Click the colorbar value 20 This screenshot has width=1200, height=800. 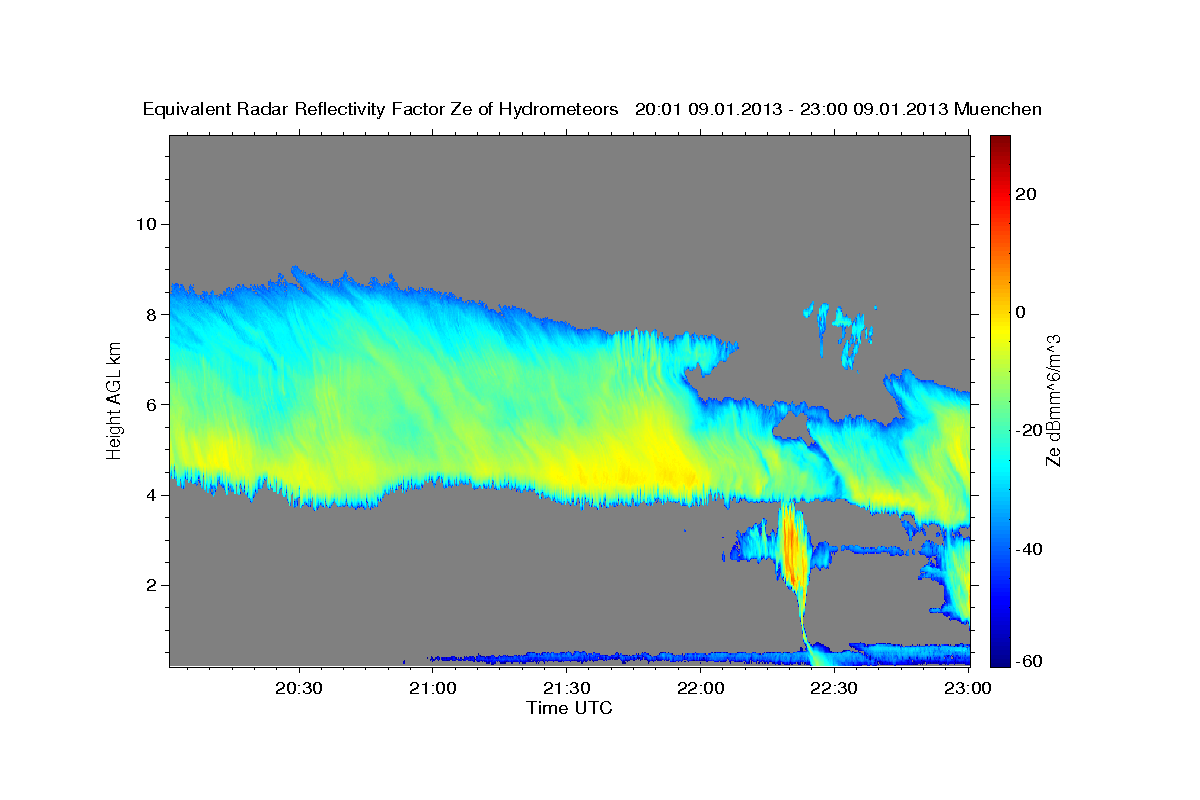(1028, 194)
